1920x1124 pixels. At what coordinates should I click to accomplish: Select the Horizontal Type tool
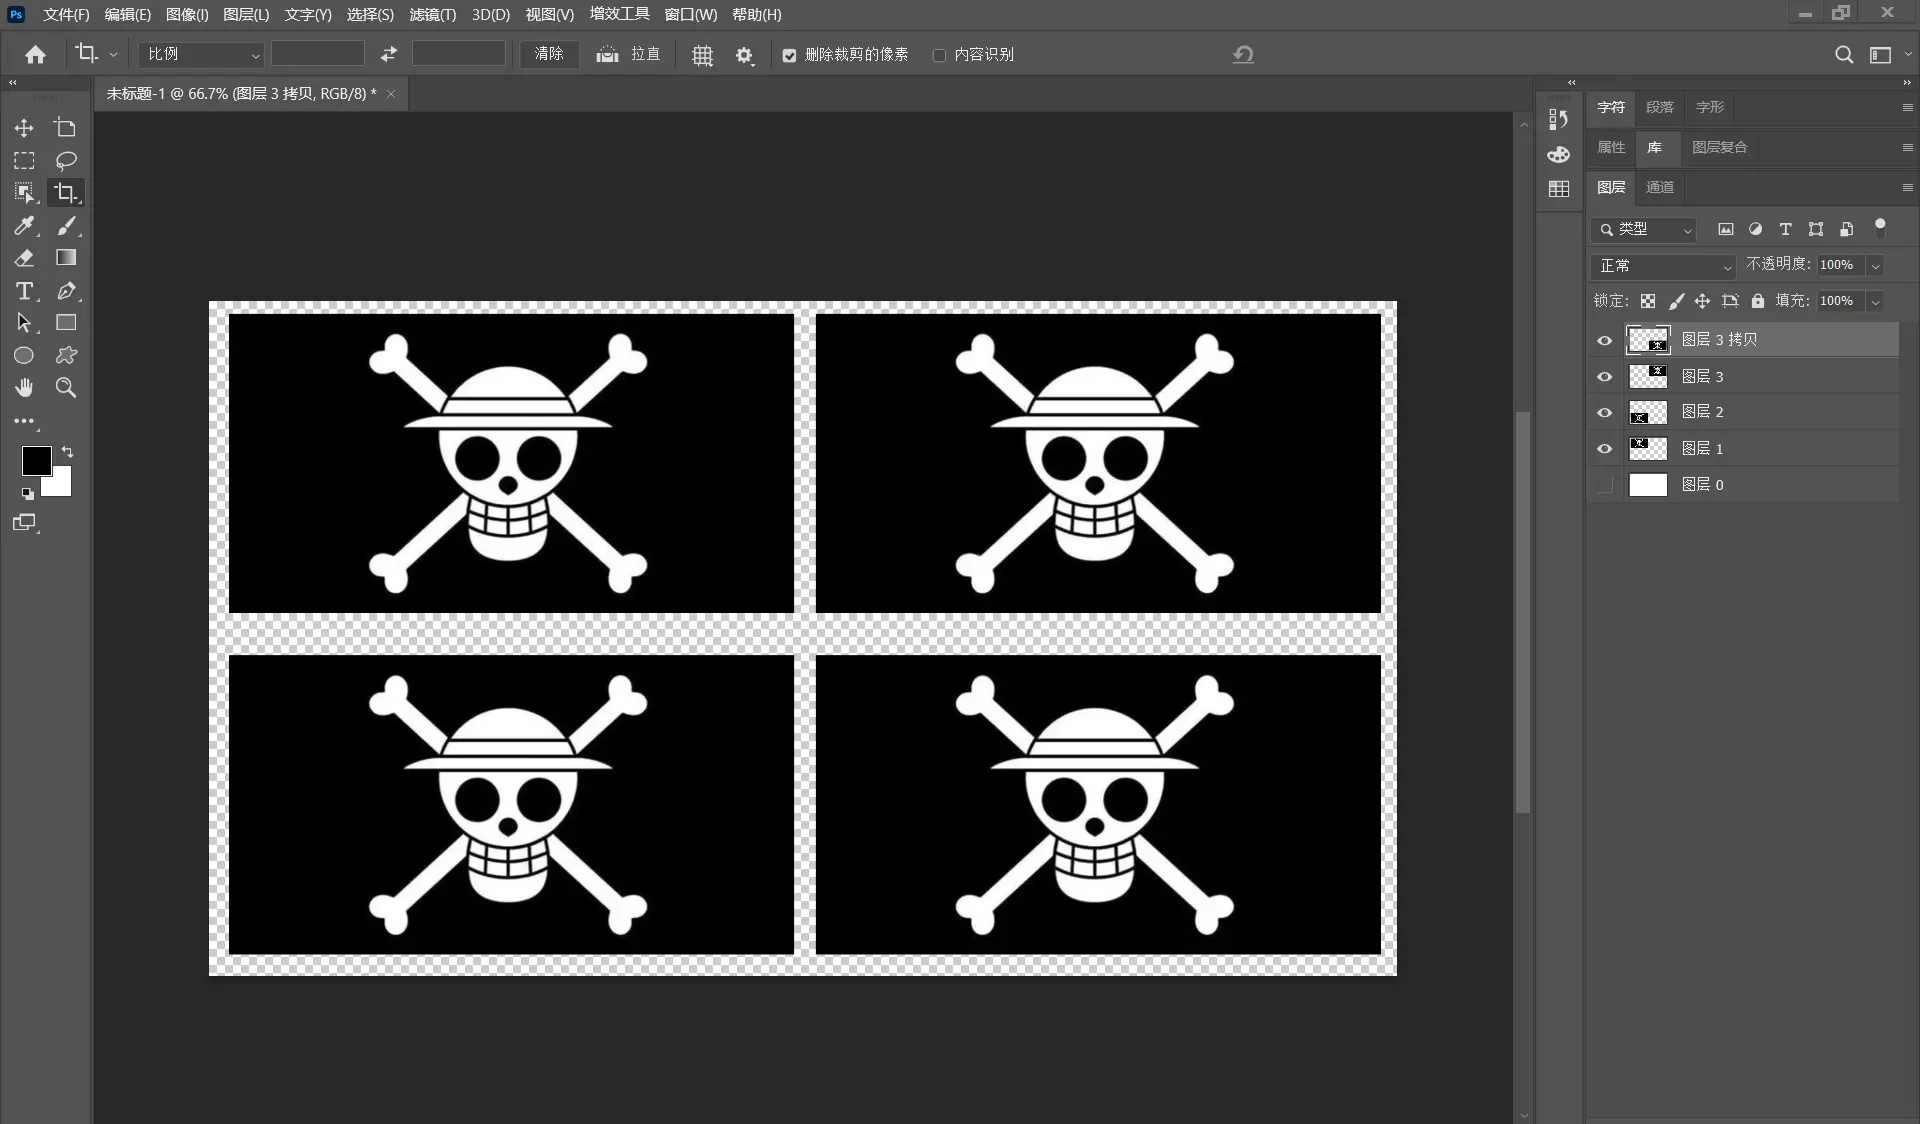(24, 291)
